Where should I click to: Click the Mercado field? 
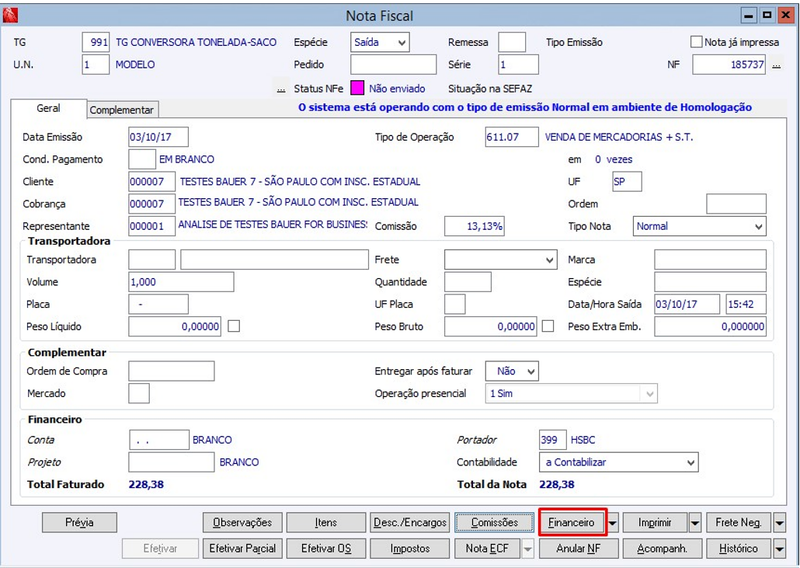139,393
